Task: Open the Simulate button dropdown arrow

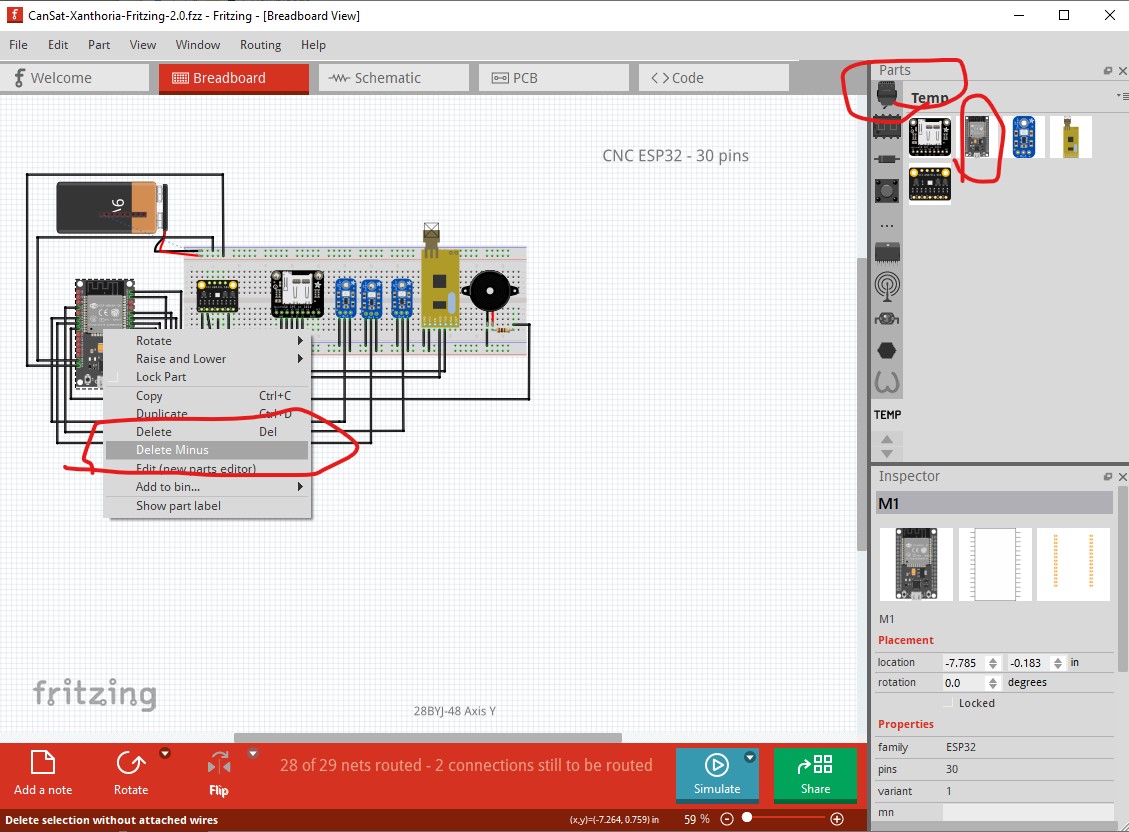Action: pyautogui.click(x=750, y=757)
